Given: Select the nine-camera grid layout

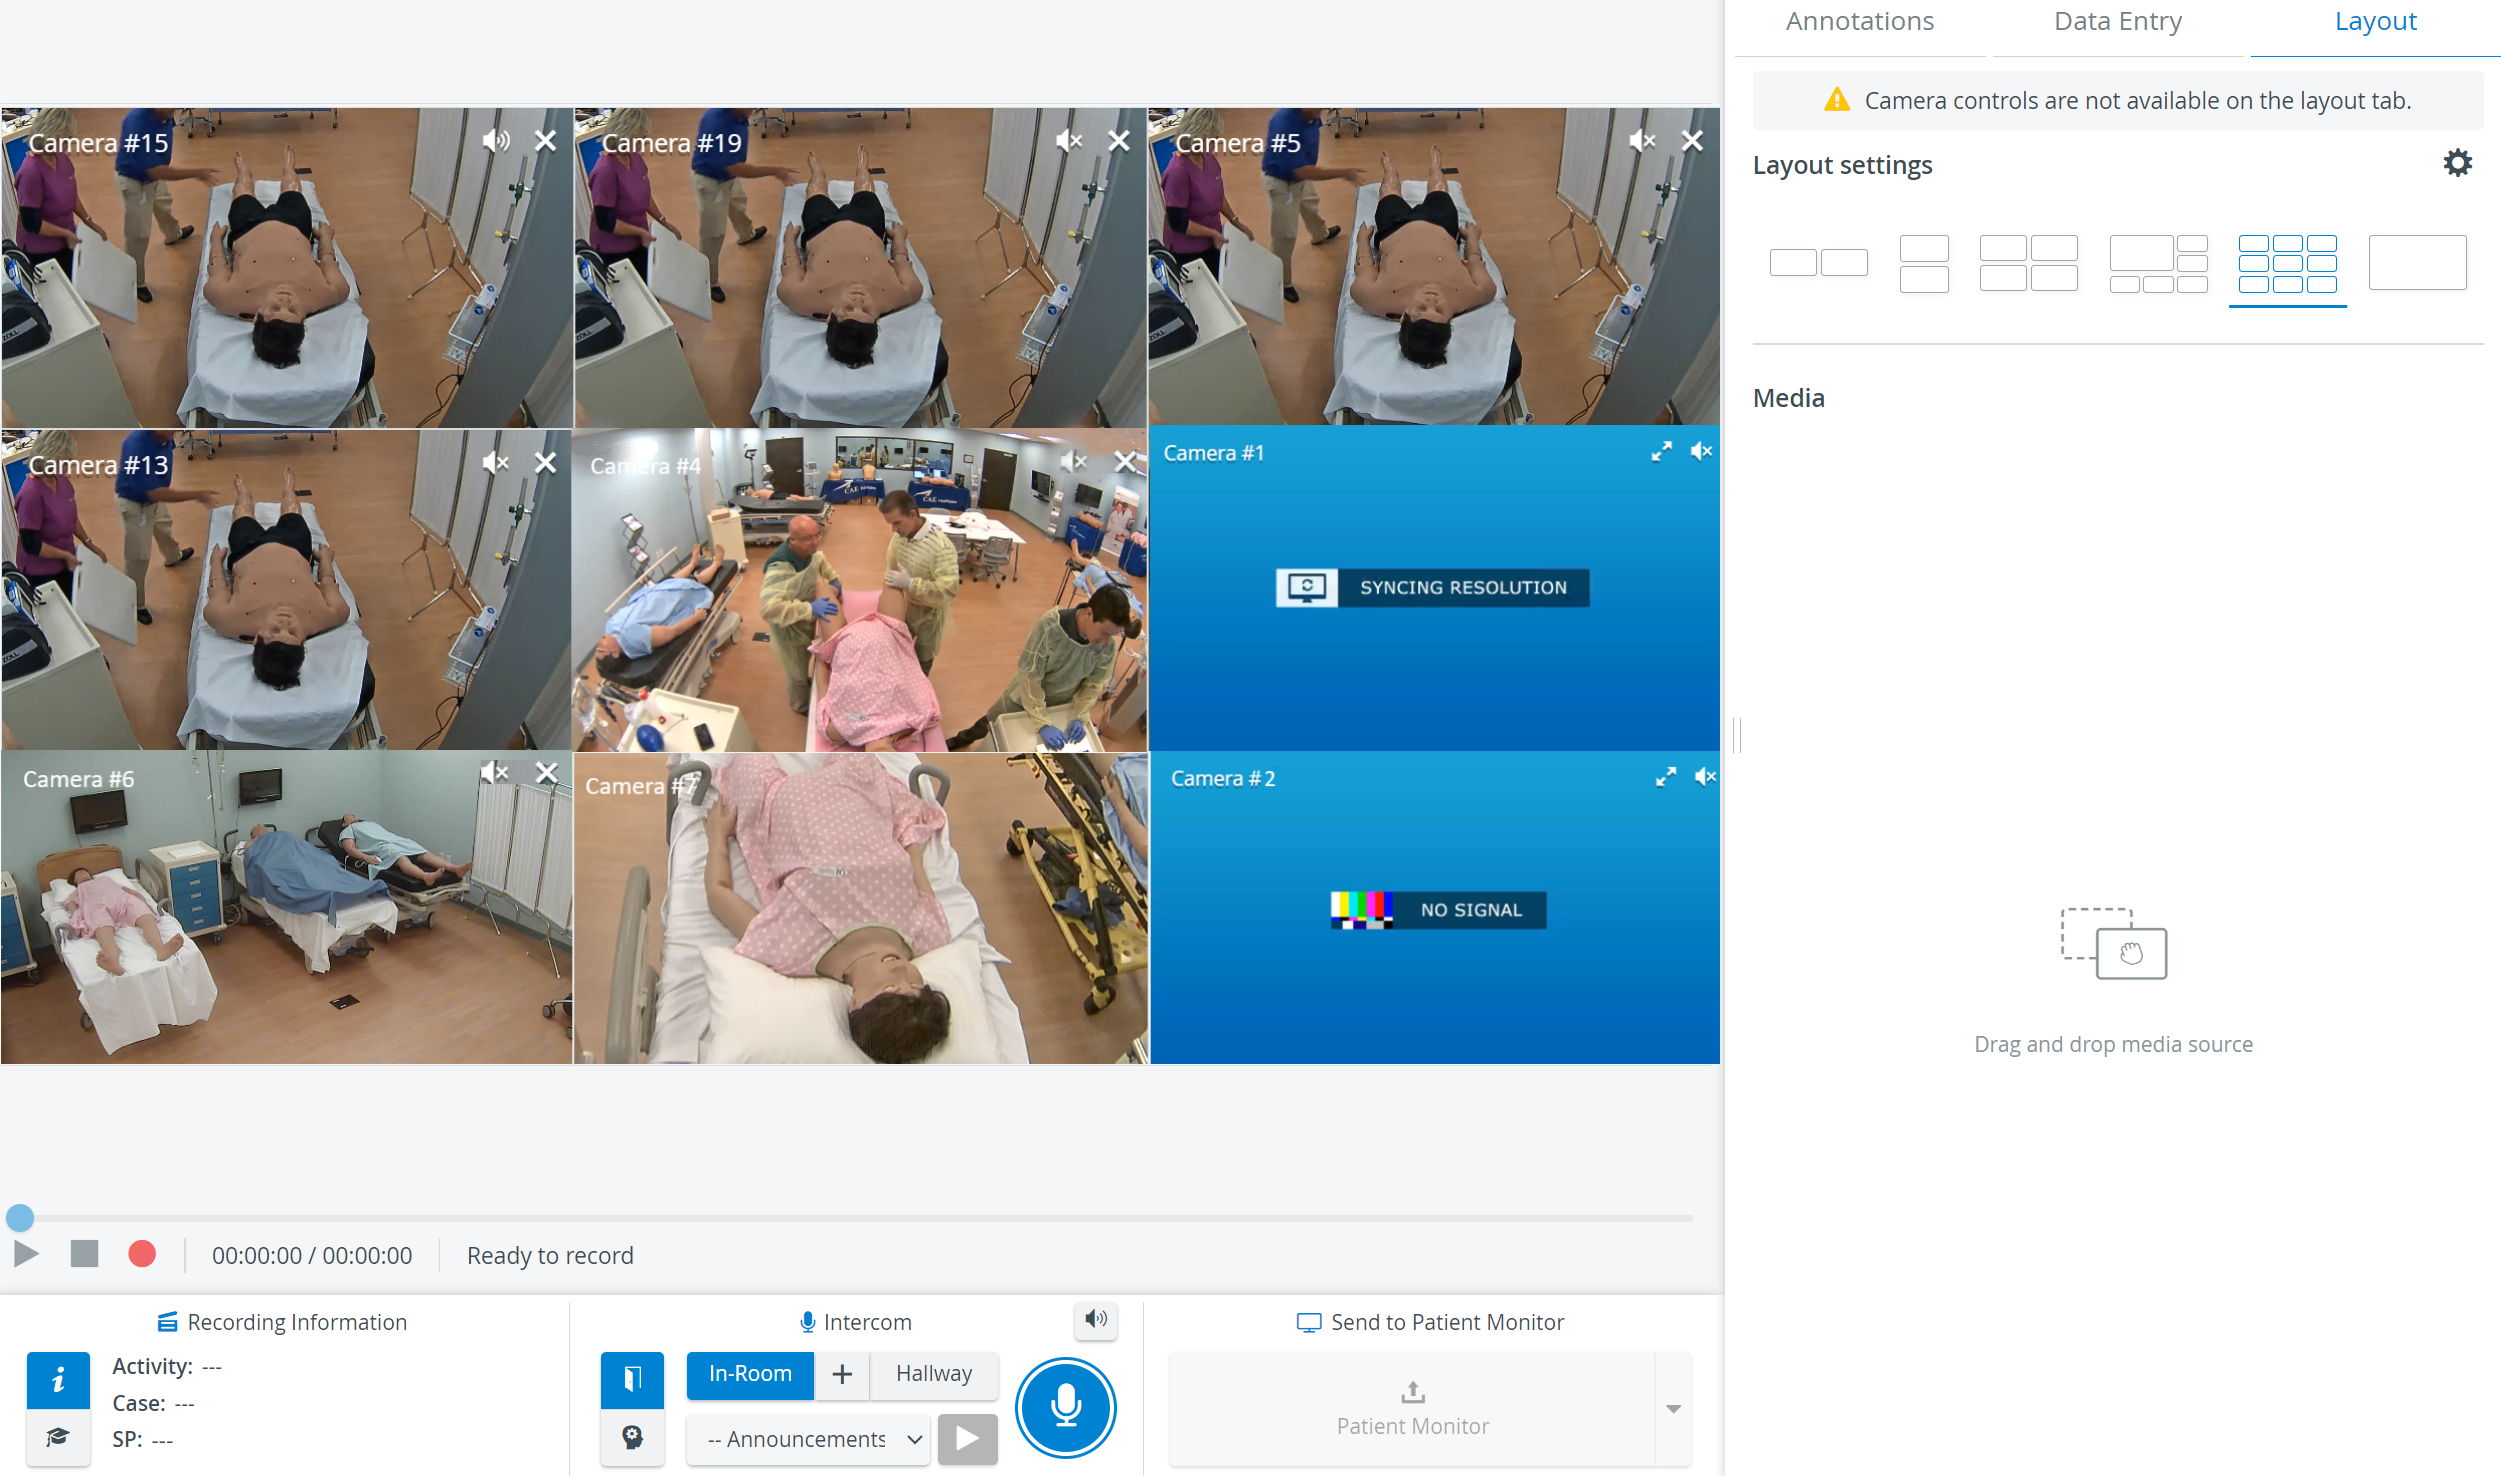Looking at the screenshot, I should (2287, 264).
